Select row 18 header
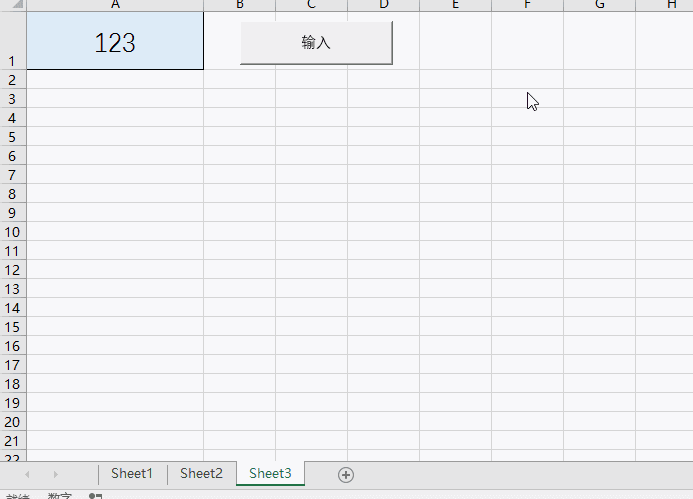Image resolution: width=693 pixels, height=499 pixels. [x=13, y=384]
